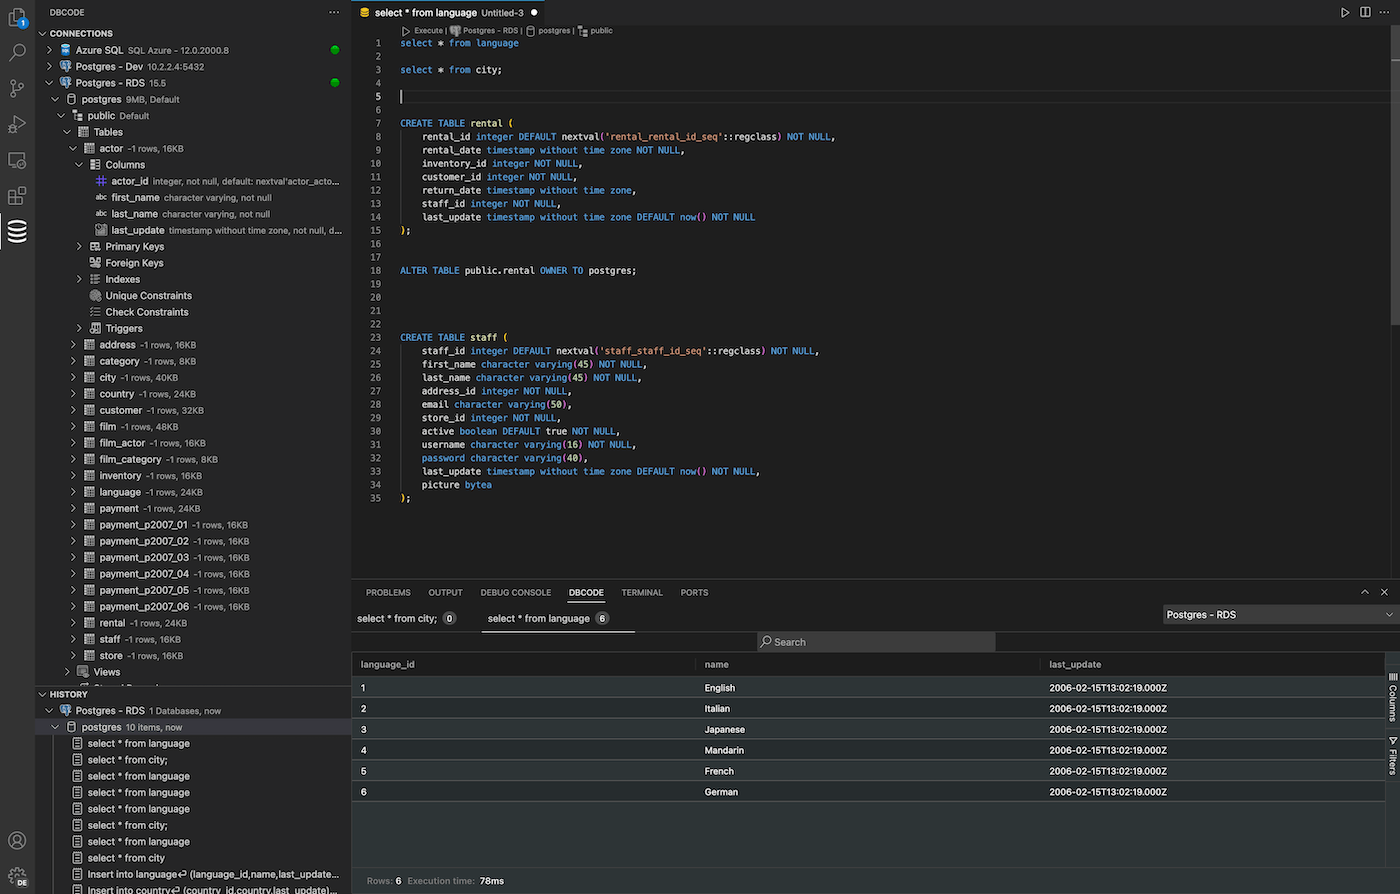
Task: Open the Run and Debug view
Action: [x=17, y=125]
